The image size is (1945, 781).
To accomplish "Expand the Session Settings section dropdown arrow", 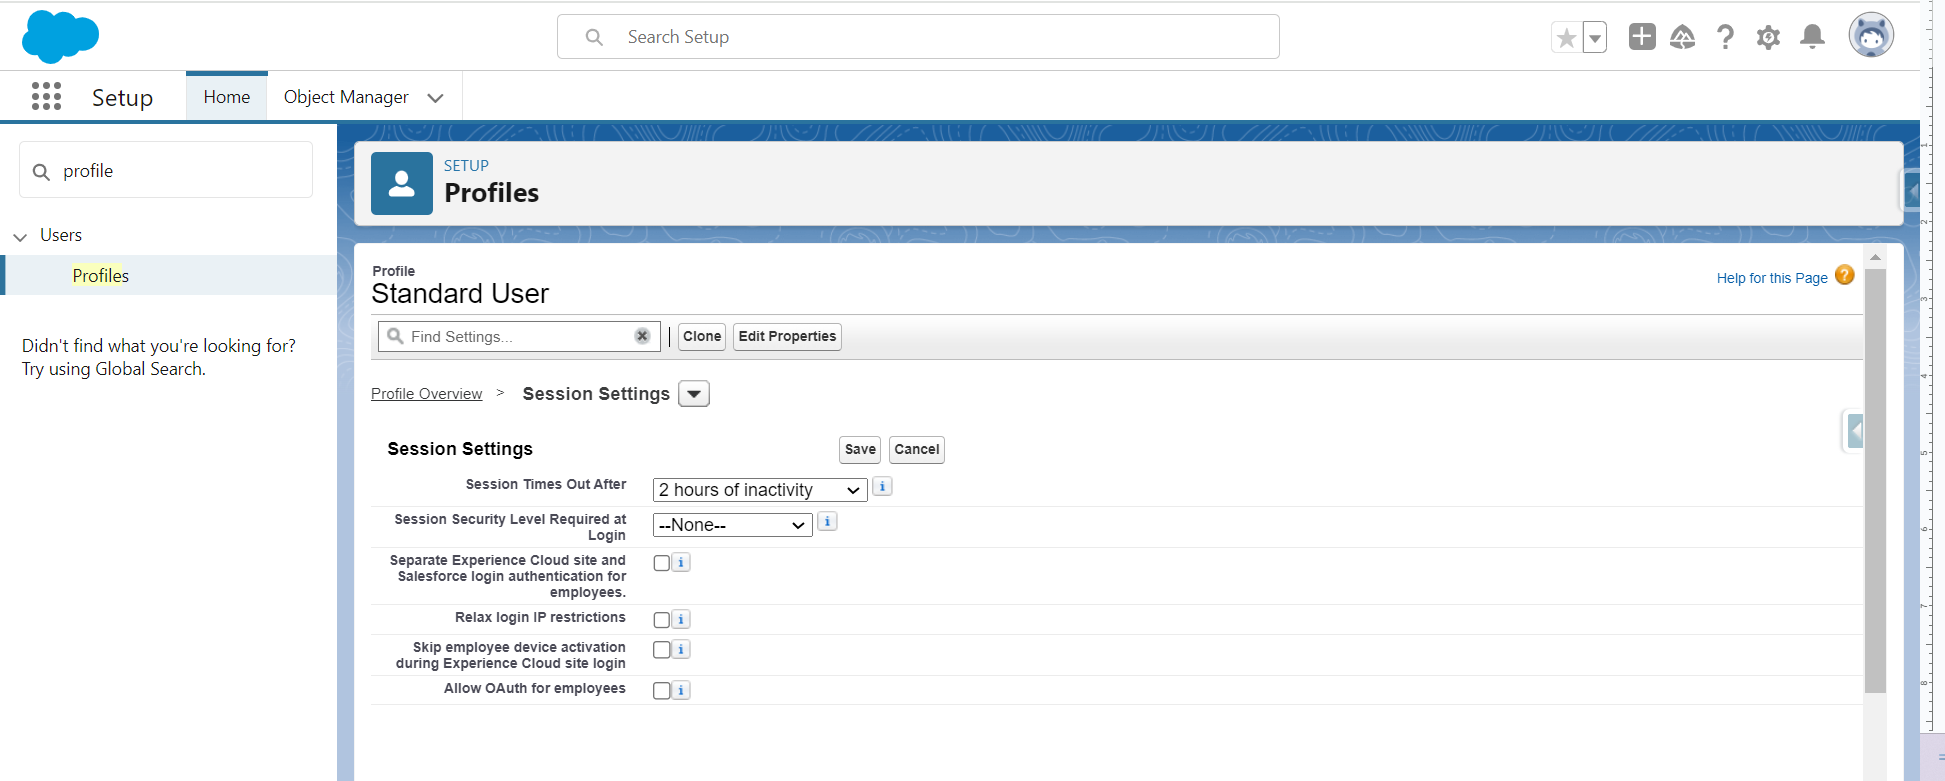I will [x=694, y=394].
